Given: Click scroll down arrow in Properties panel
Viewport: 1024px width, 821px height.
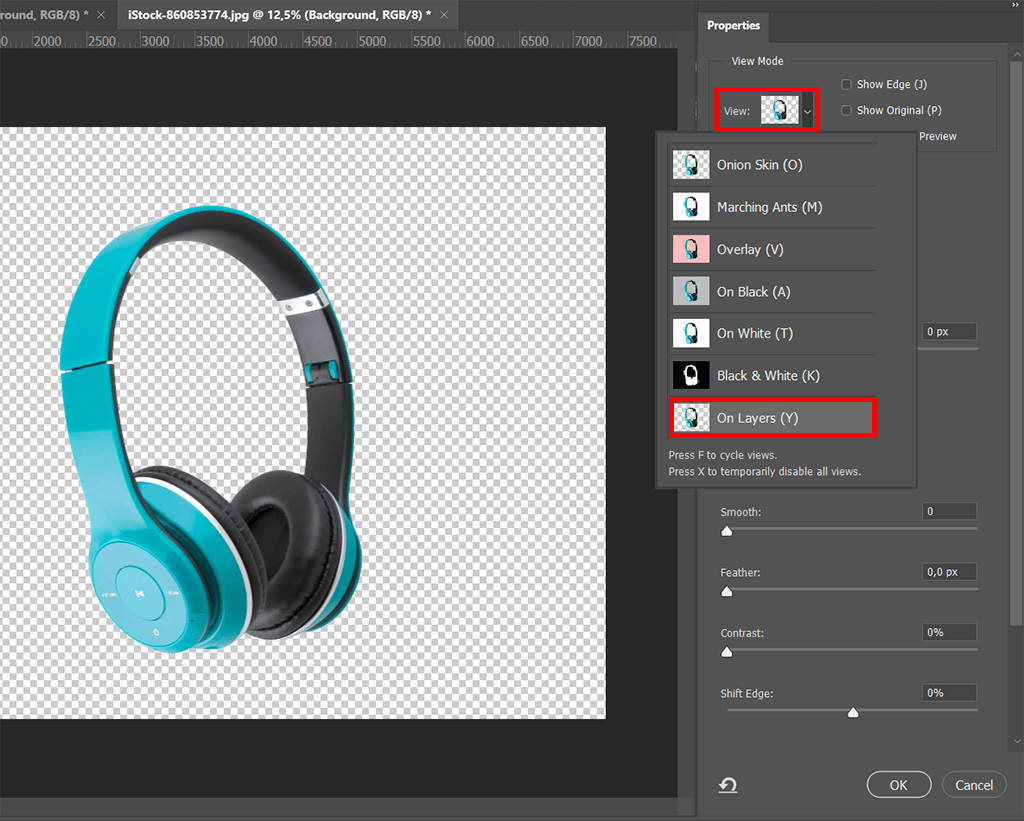Looking at the screenshot, I should pyautogui.click(x=1016, y=741).
